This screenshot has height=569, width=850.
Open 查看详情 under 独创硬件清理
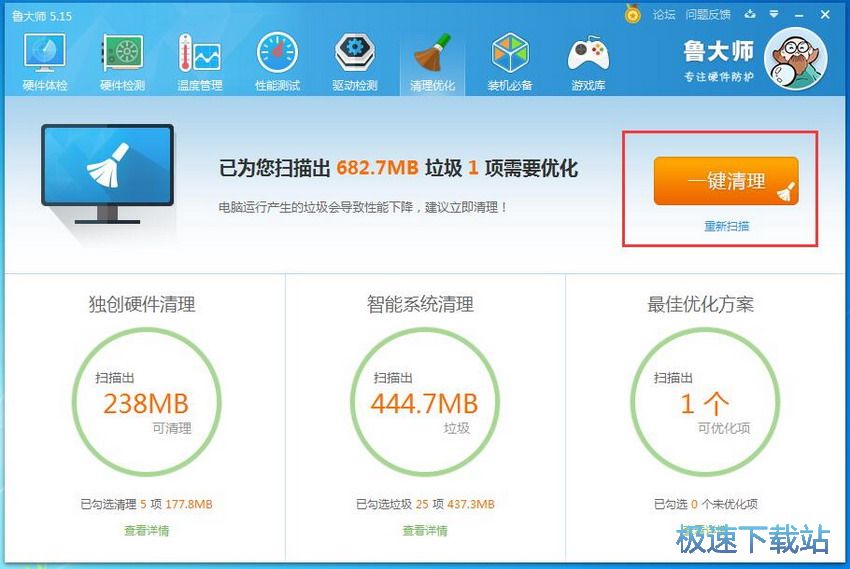tap(146, 531)
